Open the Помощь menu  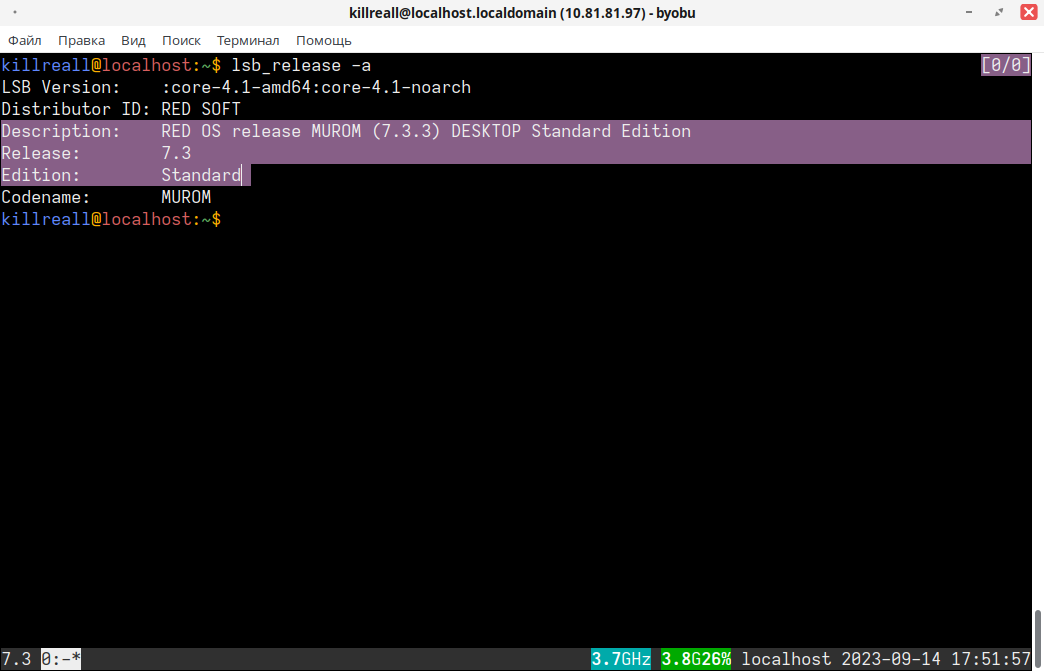coord(324,41)
